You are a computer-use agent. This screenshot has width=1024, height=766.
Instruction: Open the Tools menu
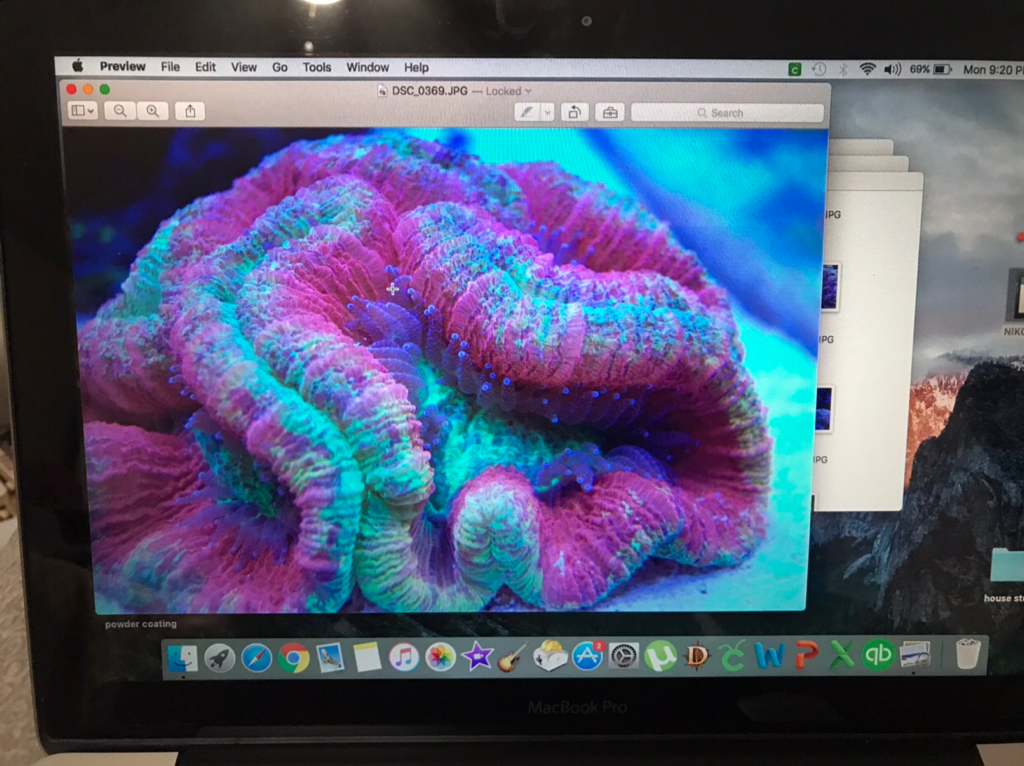pyautogui.click(x=317, y=67)
